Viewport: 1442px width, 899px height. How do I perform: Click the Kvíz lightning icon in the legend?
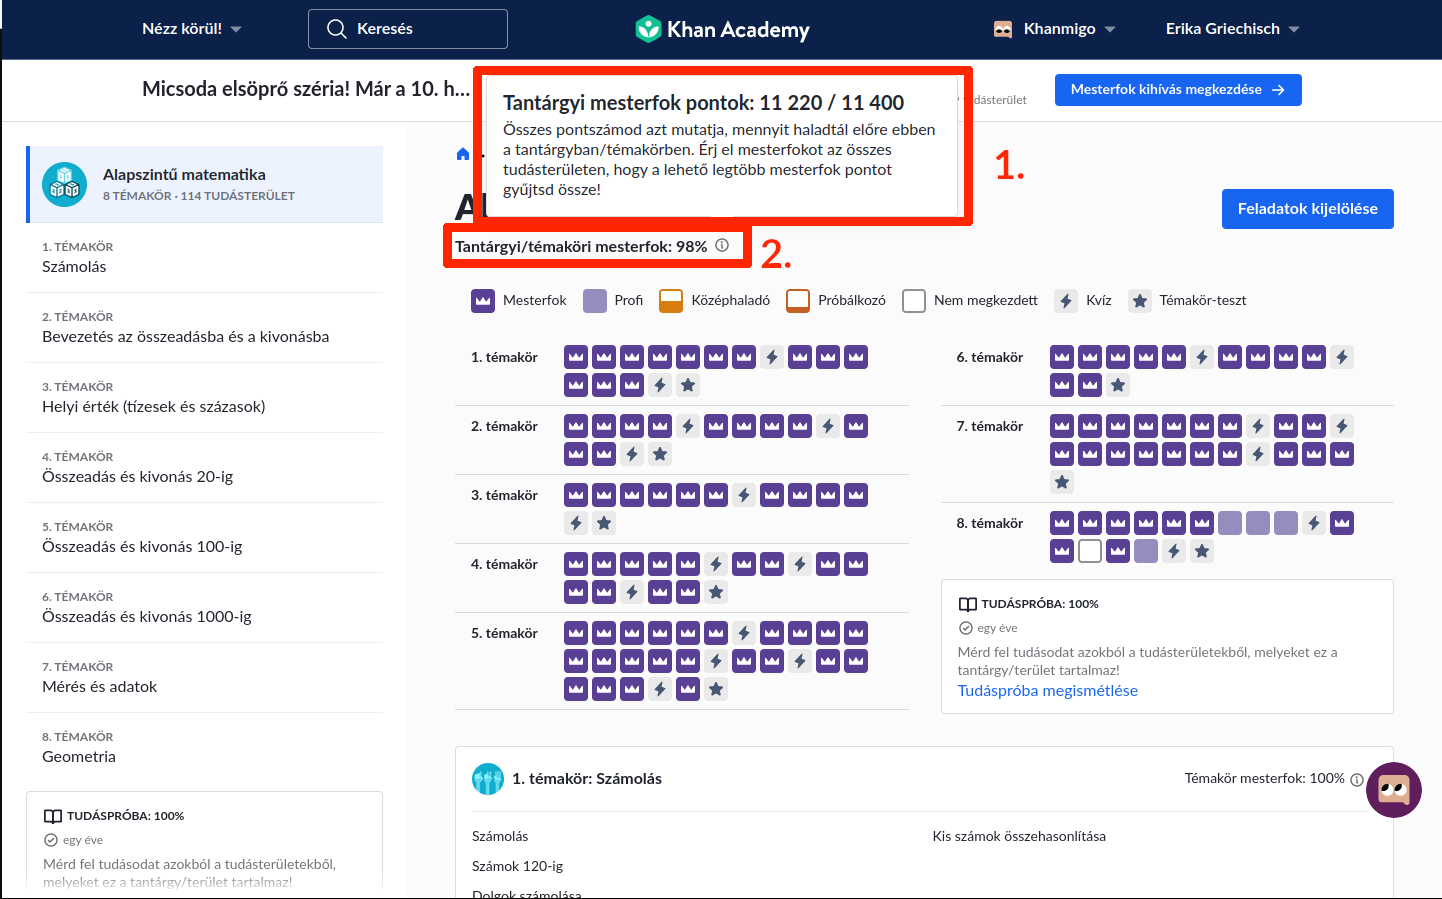[1066, 301]
